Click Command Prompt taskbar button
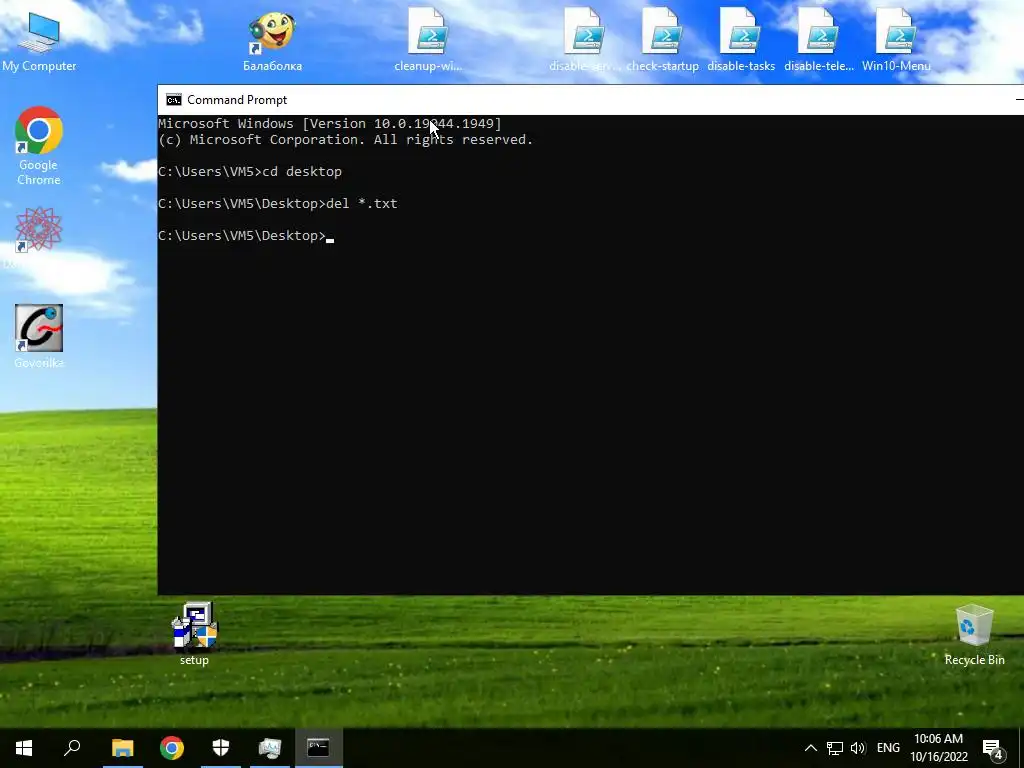 coord(319,748)
